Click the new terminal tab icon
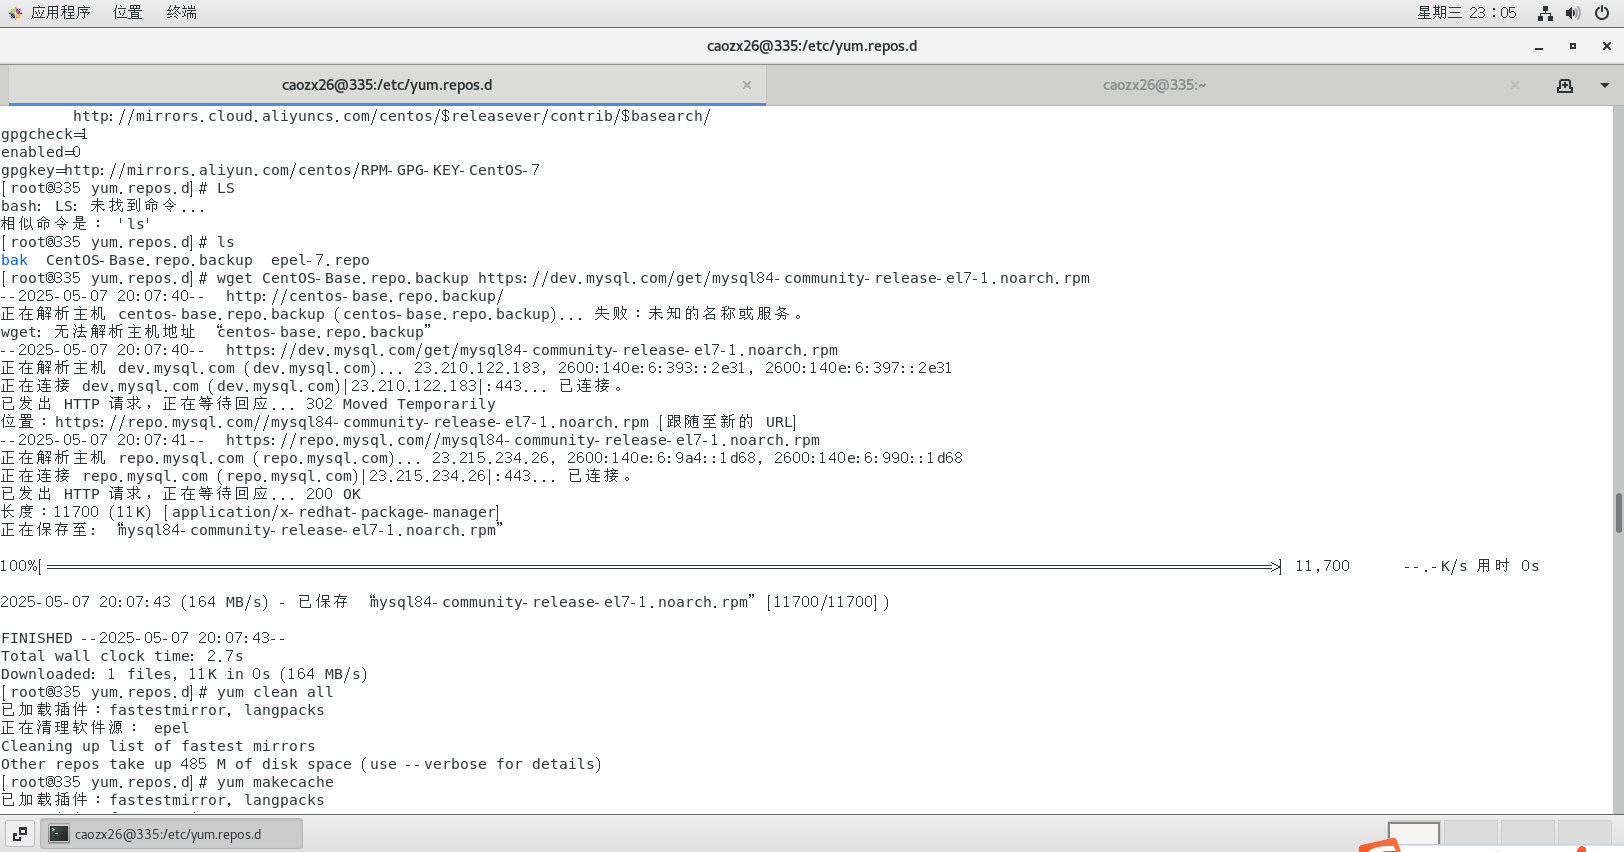The width and height of the screenshot is (1624, 852). tap(1565, 86)
